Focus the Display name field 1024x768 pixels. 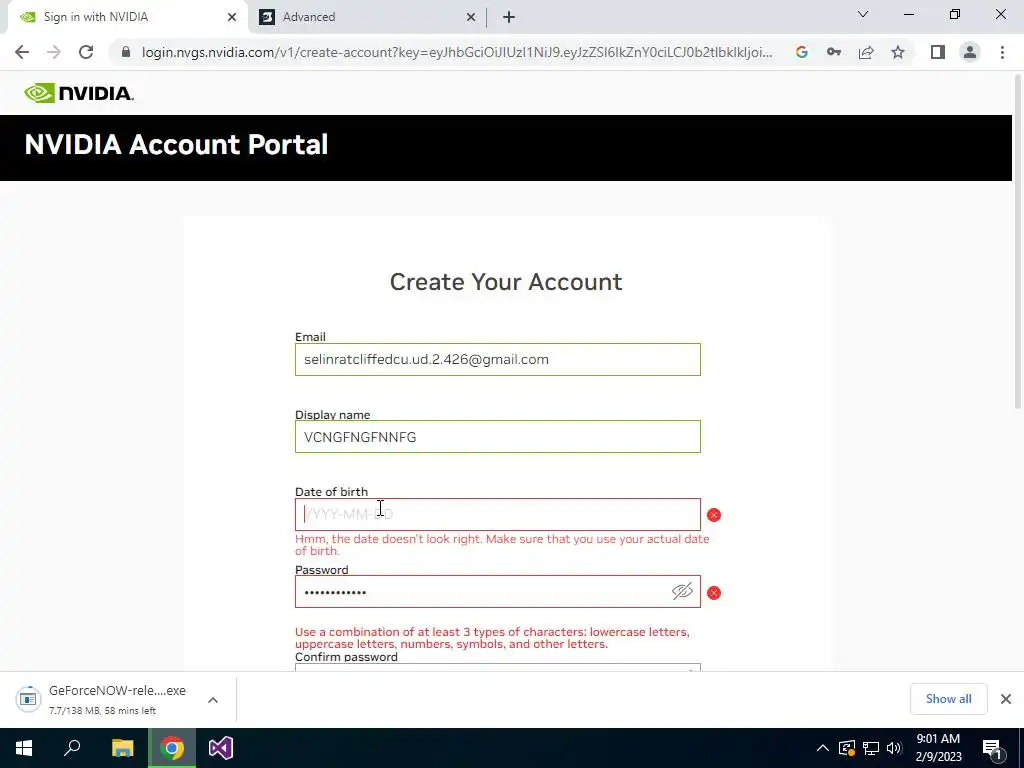pyautogui.click(x=498, y=436)
